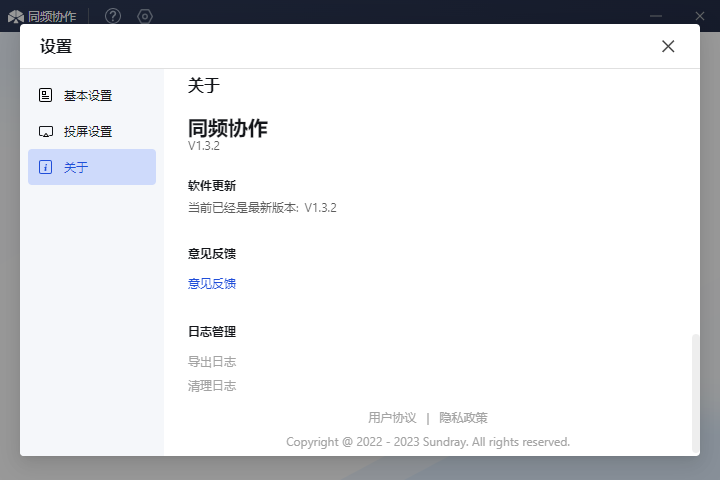Image resolution: width=720 pixels, height=480 pixels.
Task: Click the 投屏设置 screen-cast icon
Action: click(x=45, y=132)
